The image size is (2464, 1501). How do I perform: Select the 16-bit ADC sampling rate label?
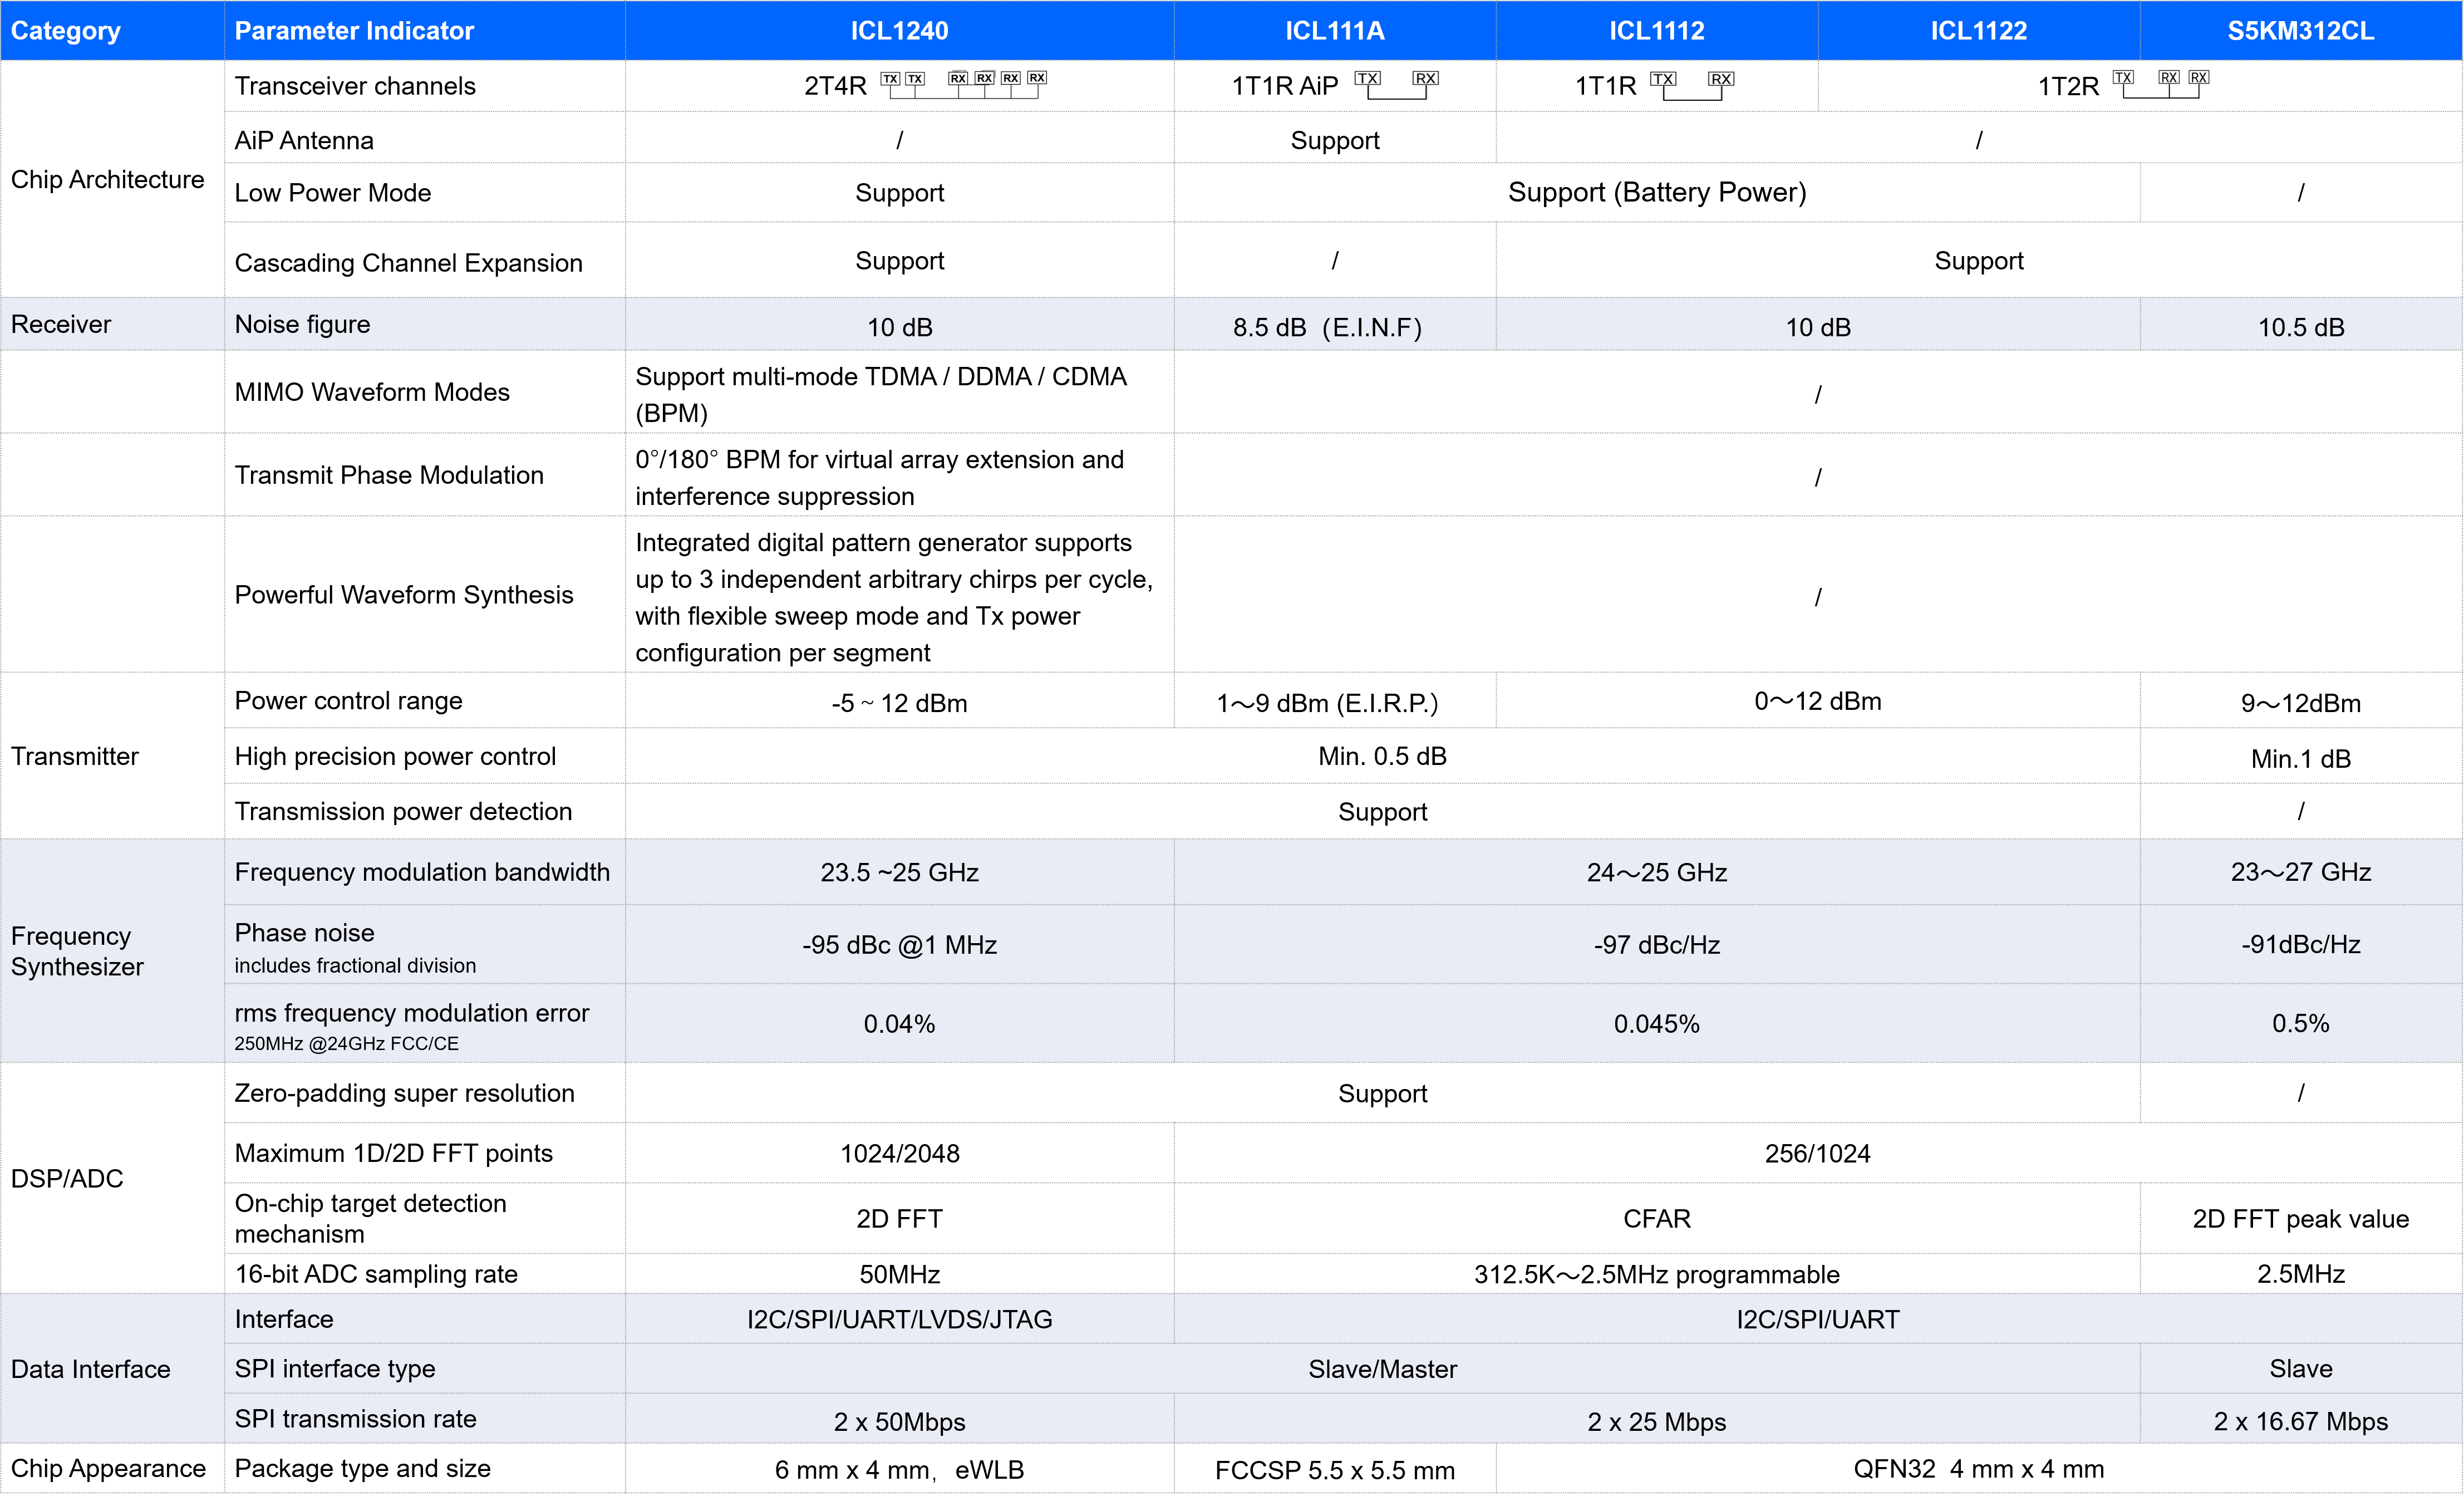tap(376, 1274)
